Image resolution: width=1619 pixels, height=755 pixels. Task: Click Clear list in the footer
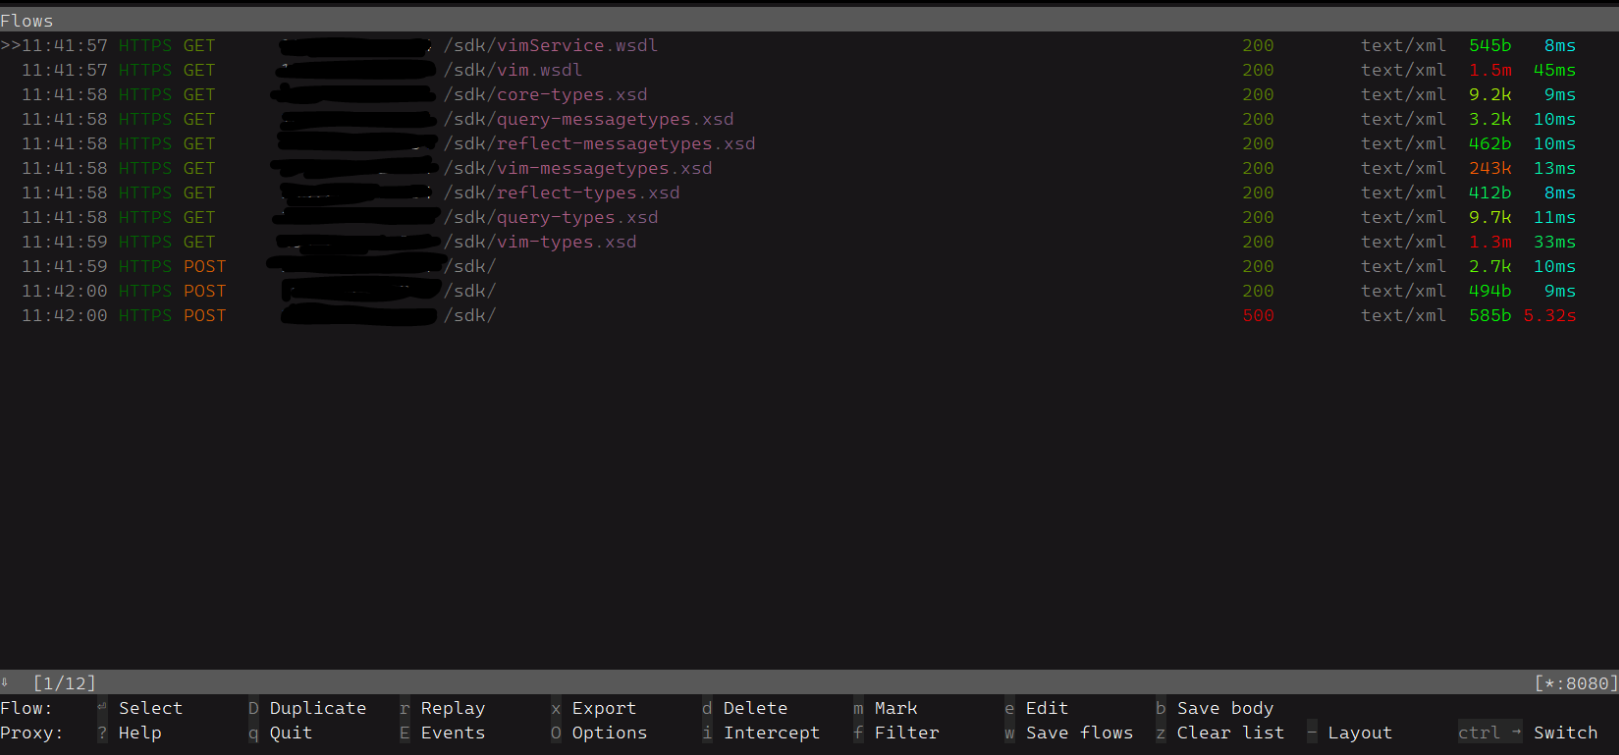click(1230, 733)
